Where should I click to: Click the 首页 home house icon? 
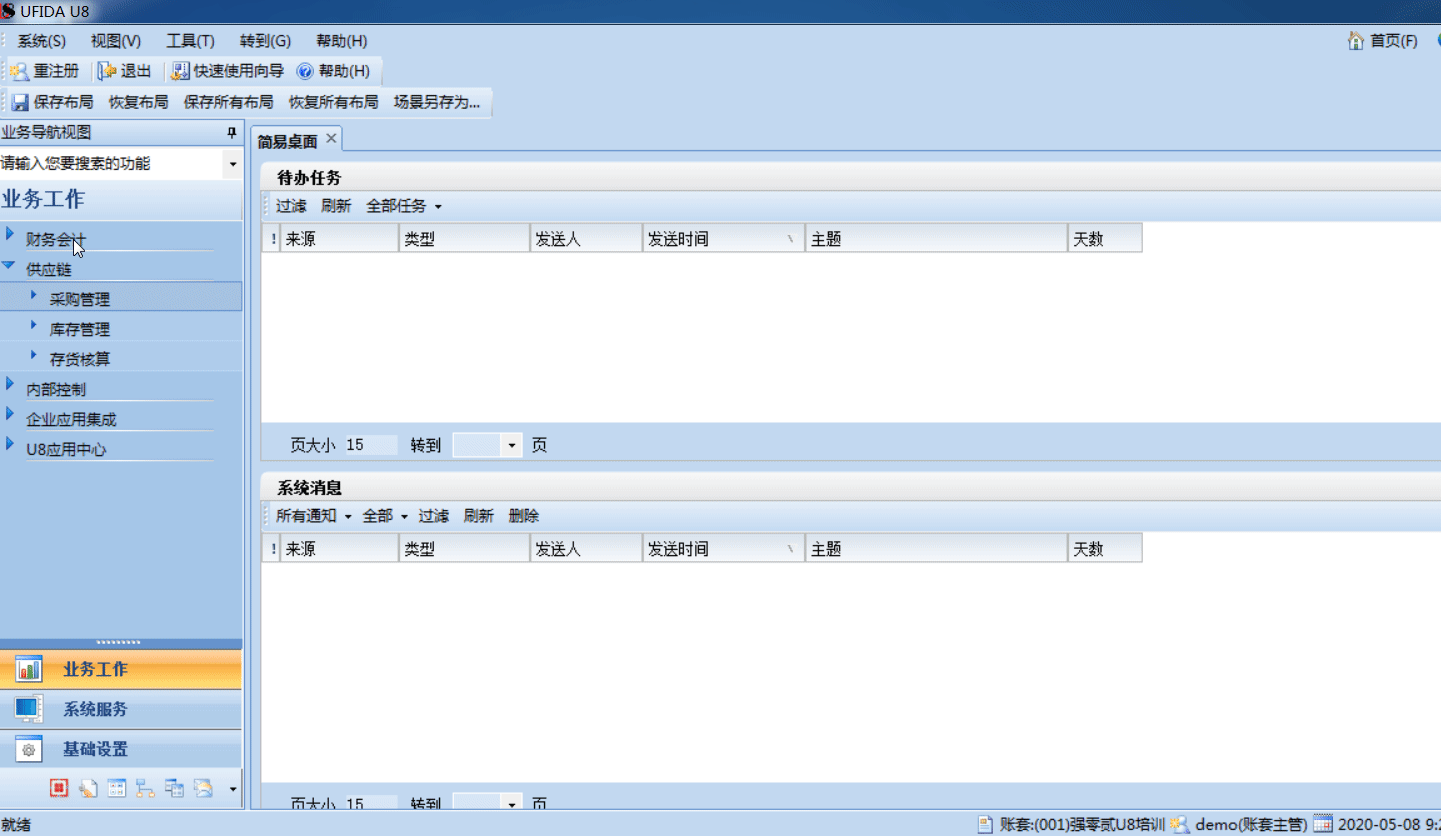[1356, 41]
